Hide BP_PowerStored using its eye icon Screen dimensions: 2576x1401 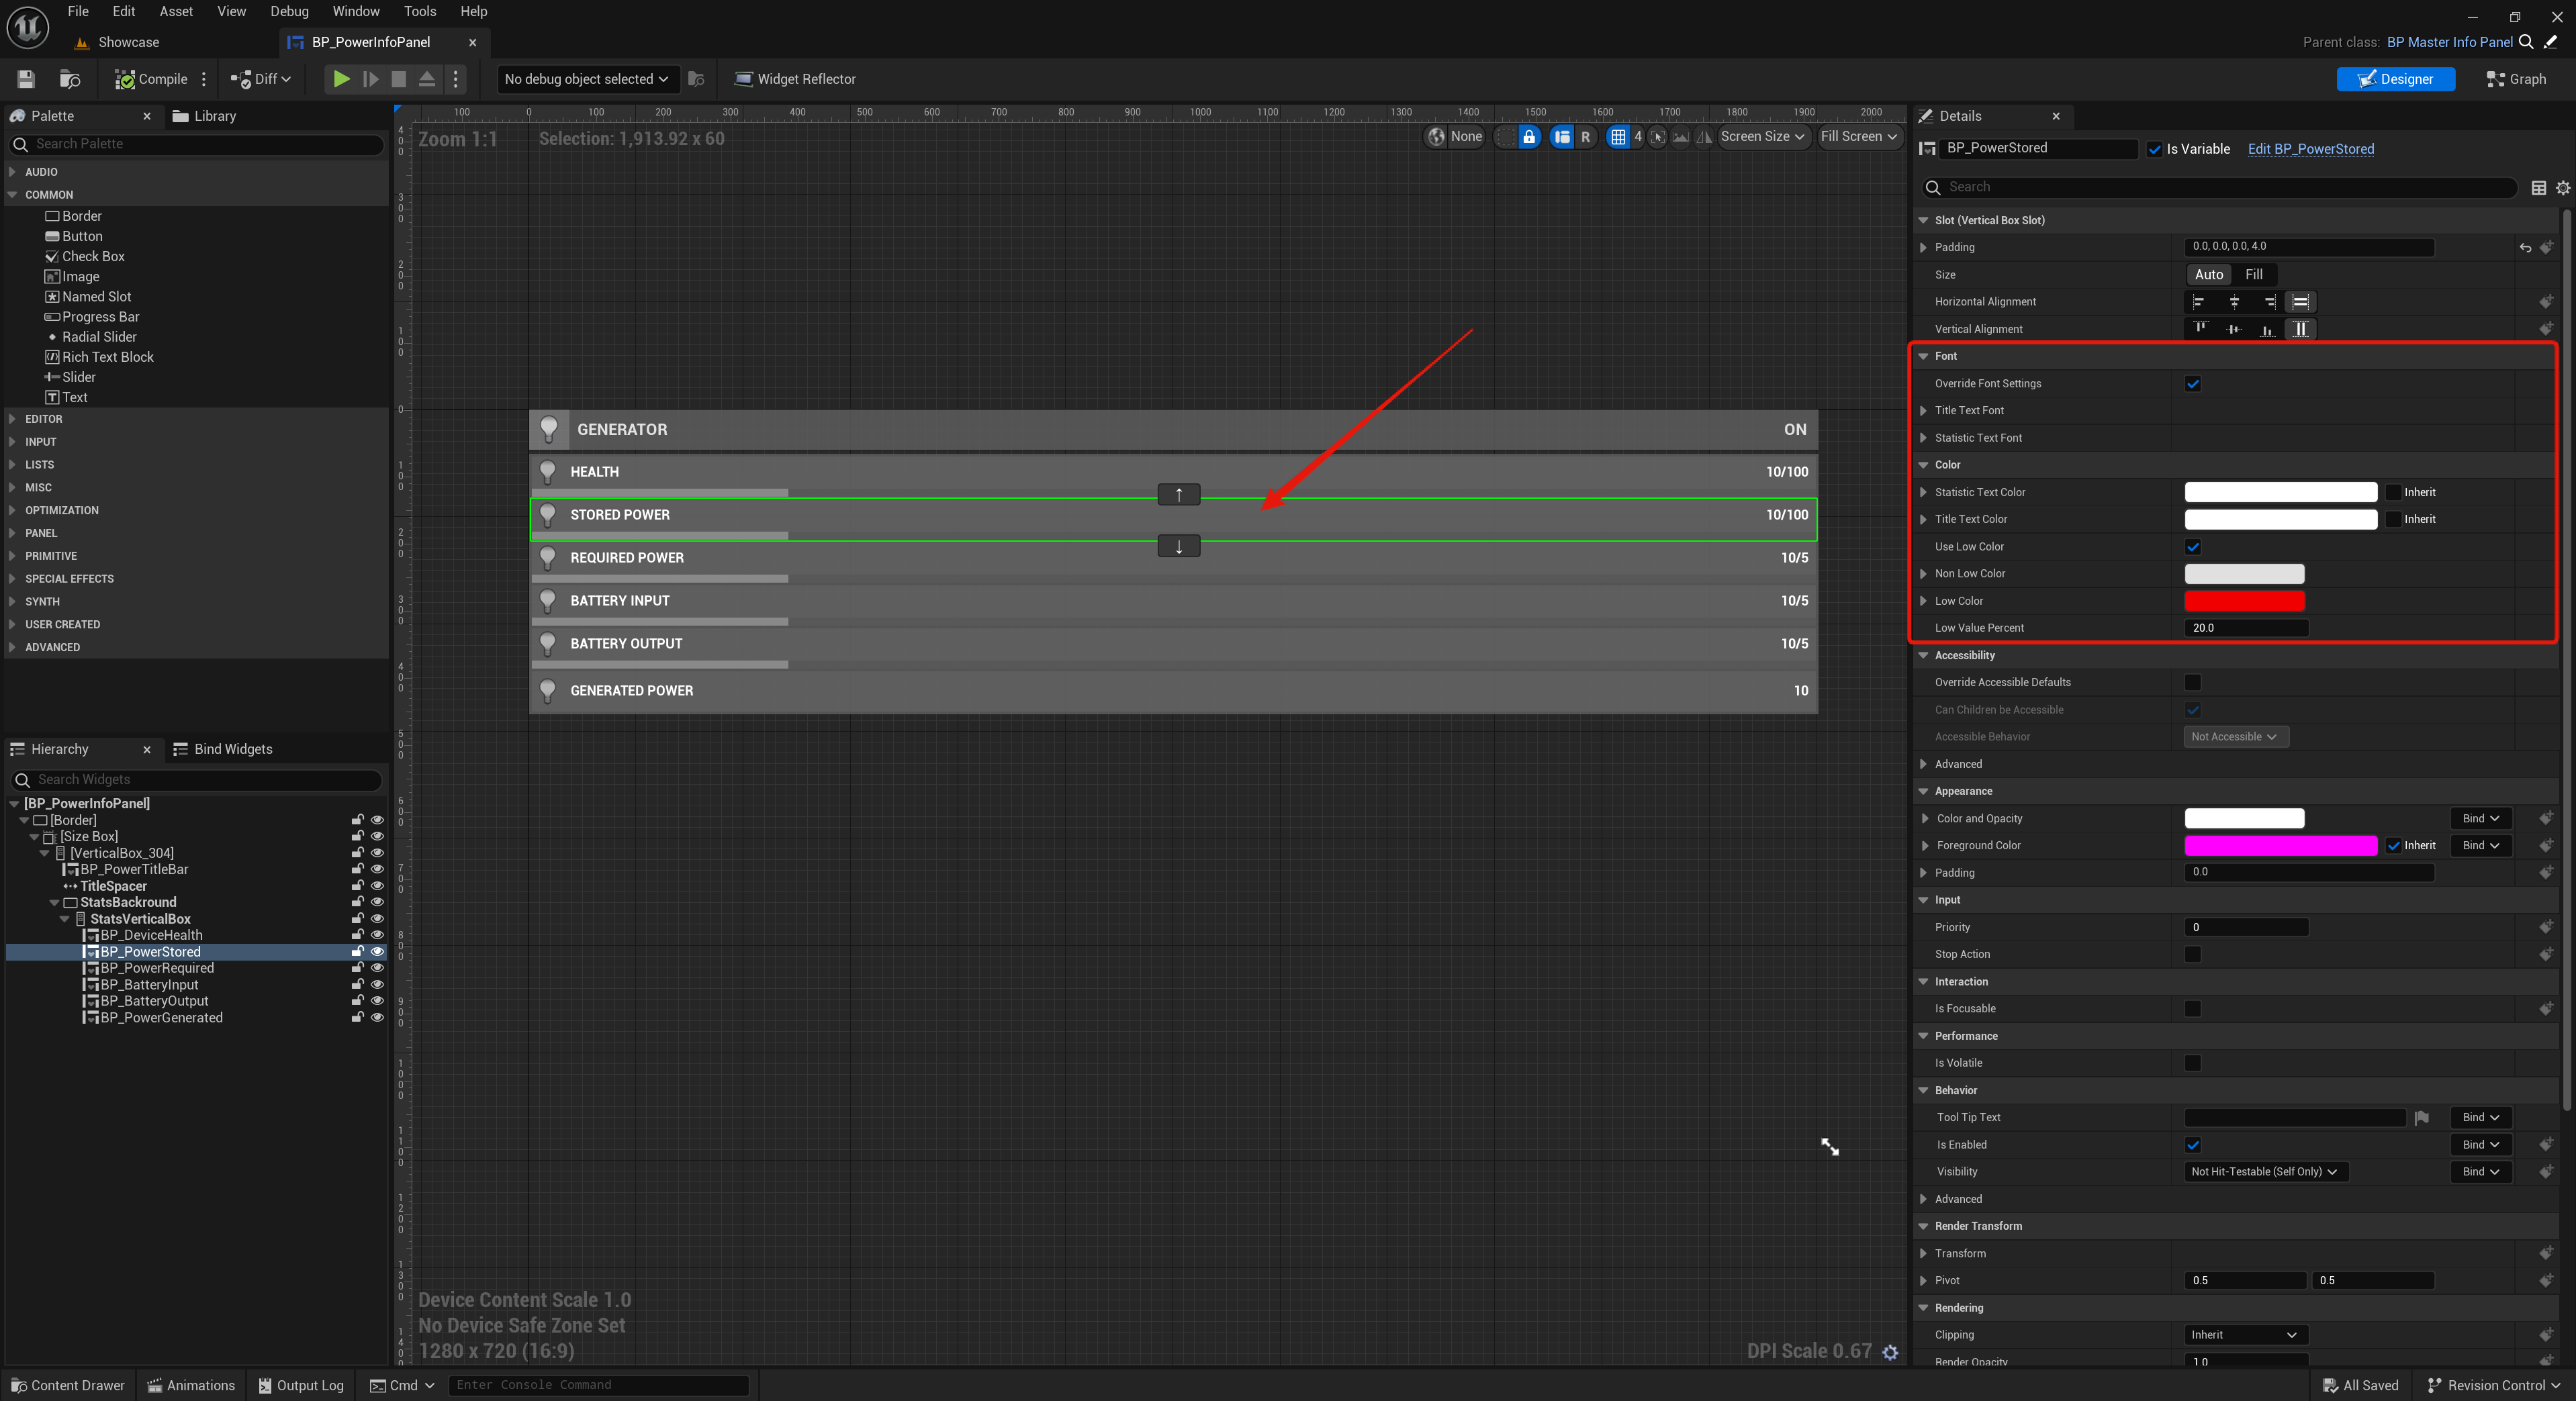coord(377,952)
